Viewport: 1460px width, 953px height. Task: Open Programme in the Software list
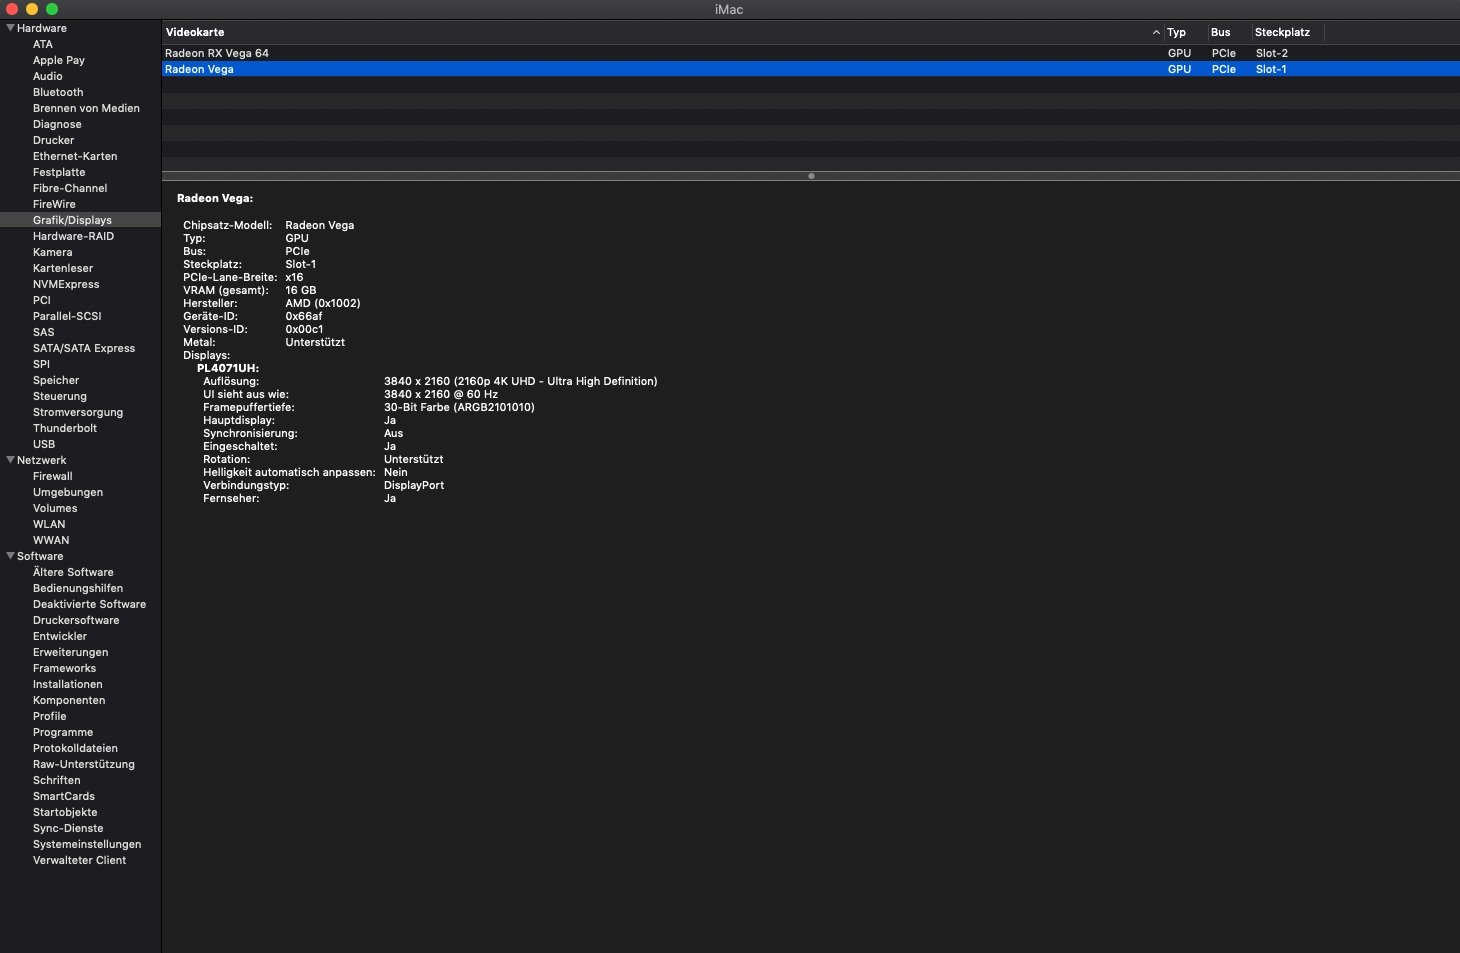tap(63, 732)
